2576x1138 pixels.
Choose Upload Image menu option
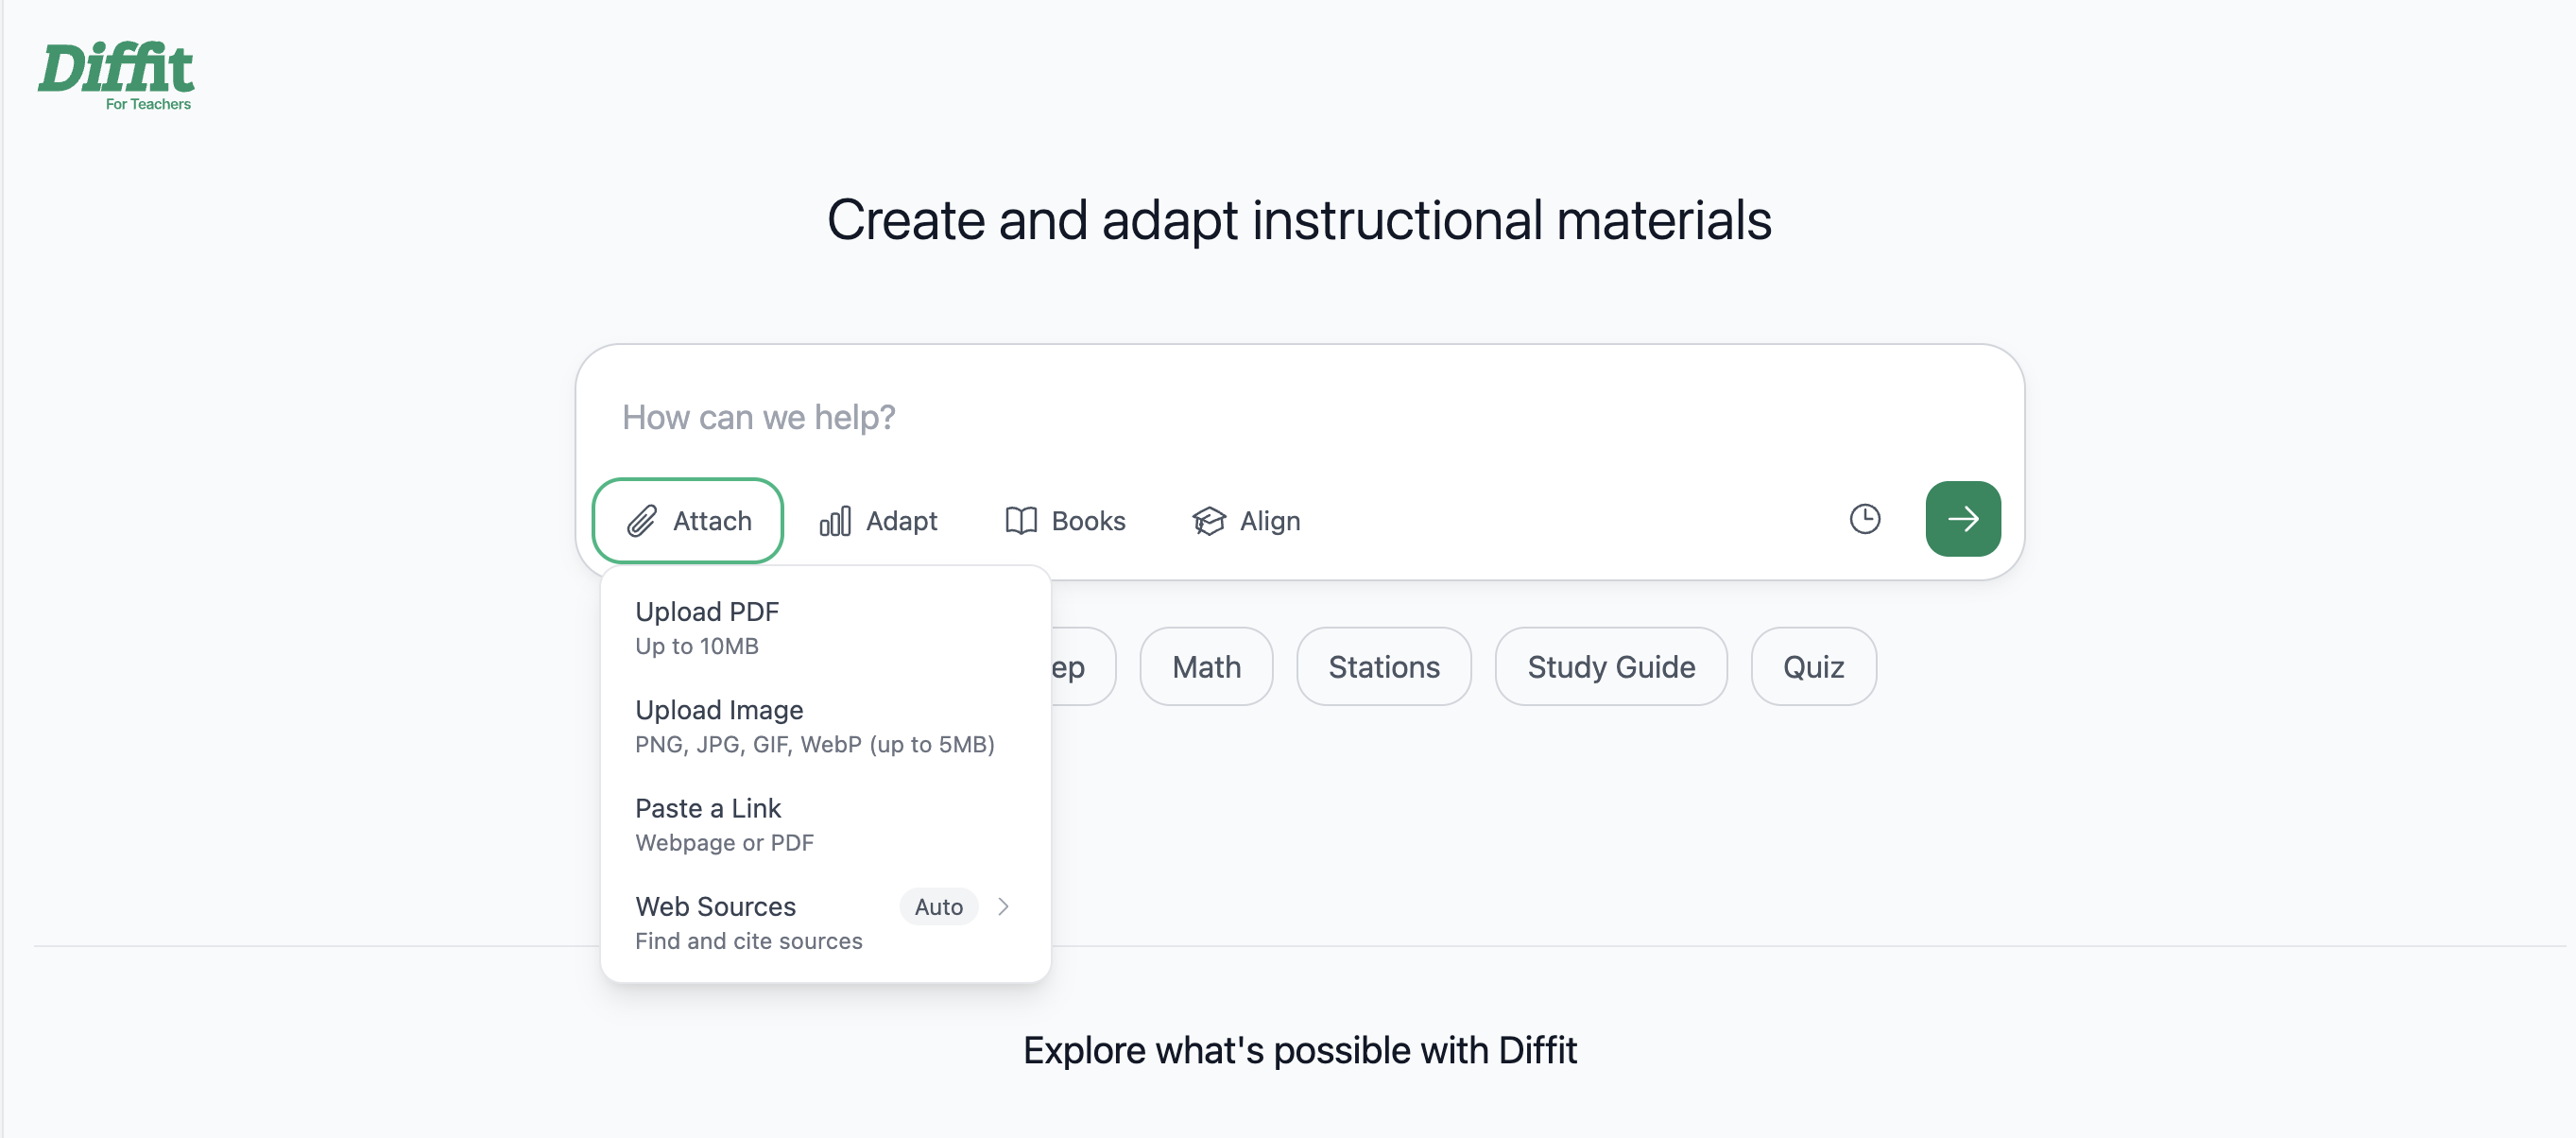825,725
